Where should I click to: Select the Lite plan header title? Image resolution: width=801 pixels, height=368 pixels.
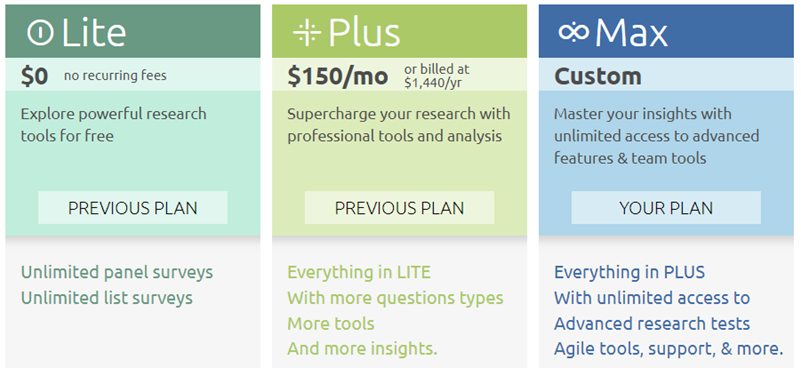(93, 33)
